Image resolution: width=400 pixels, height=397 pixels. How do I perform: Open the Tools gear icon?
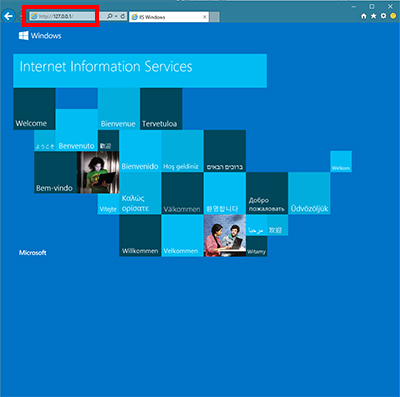click(384, 16)
